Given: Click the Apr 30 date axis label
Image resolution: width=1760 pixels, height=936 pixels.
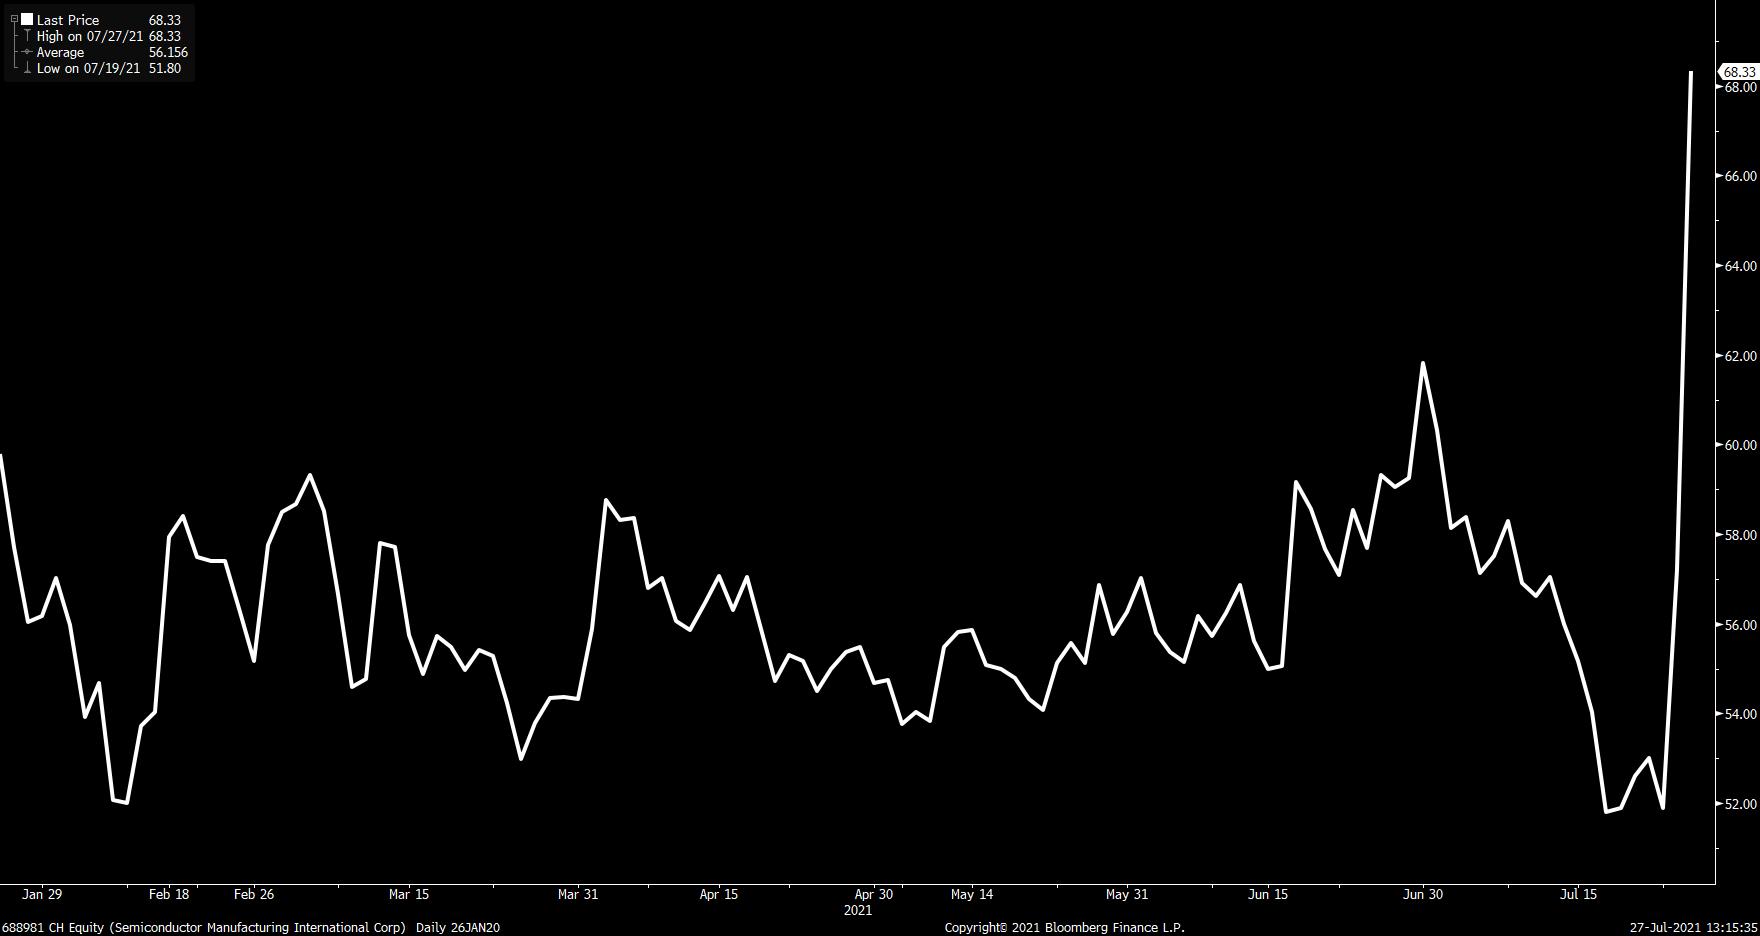Looking at the screenshot, I should tap(873, 894).
